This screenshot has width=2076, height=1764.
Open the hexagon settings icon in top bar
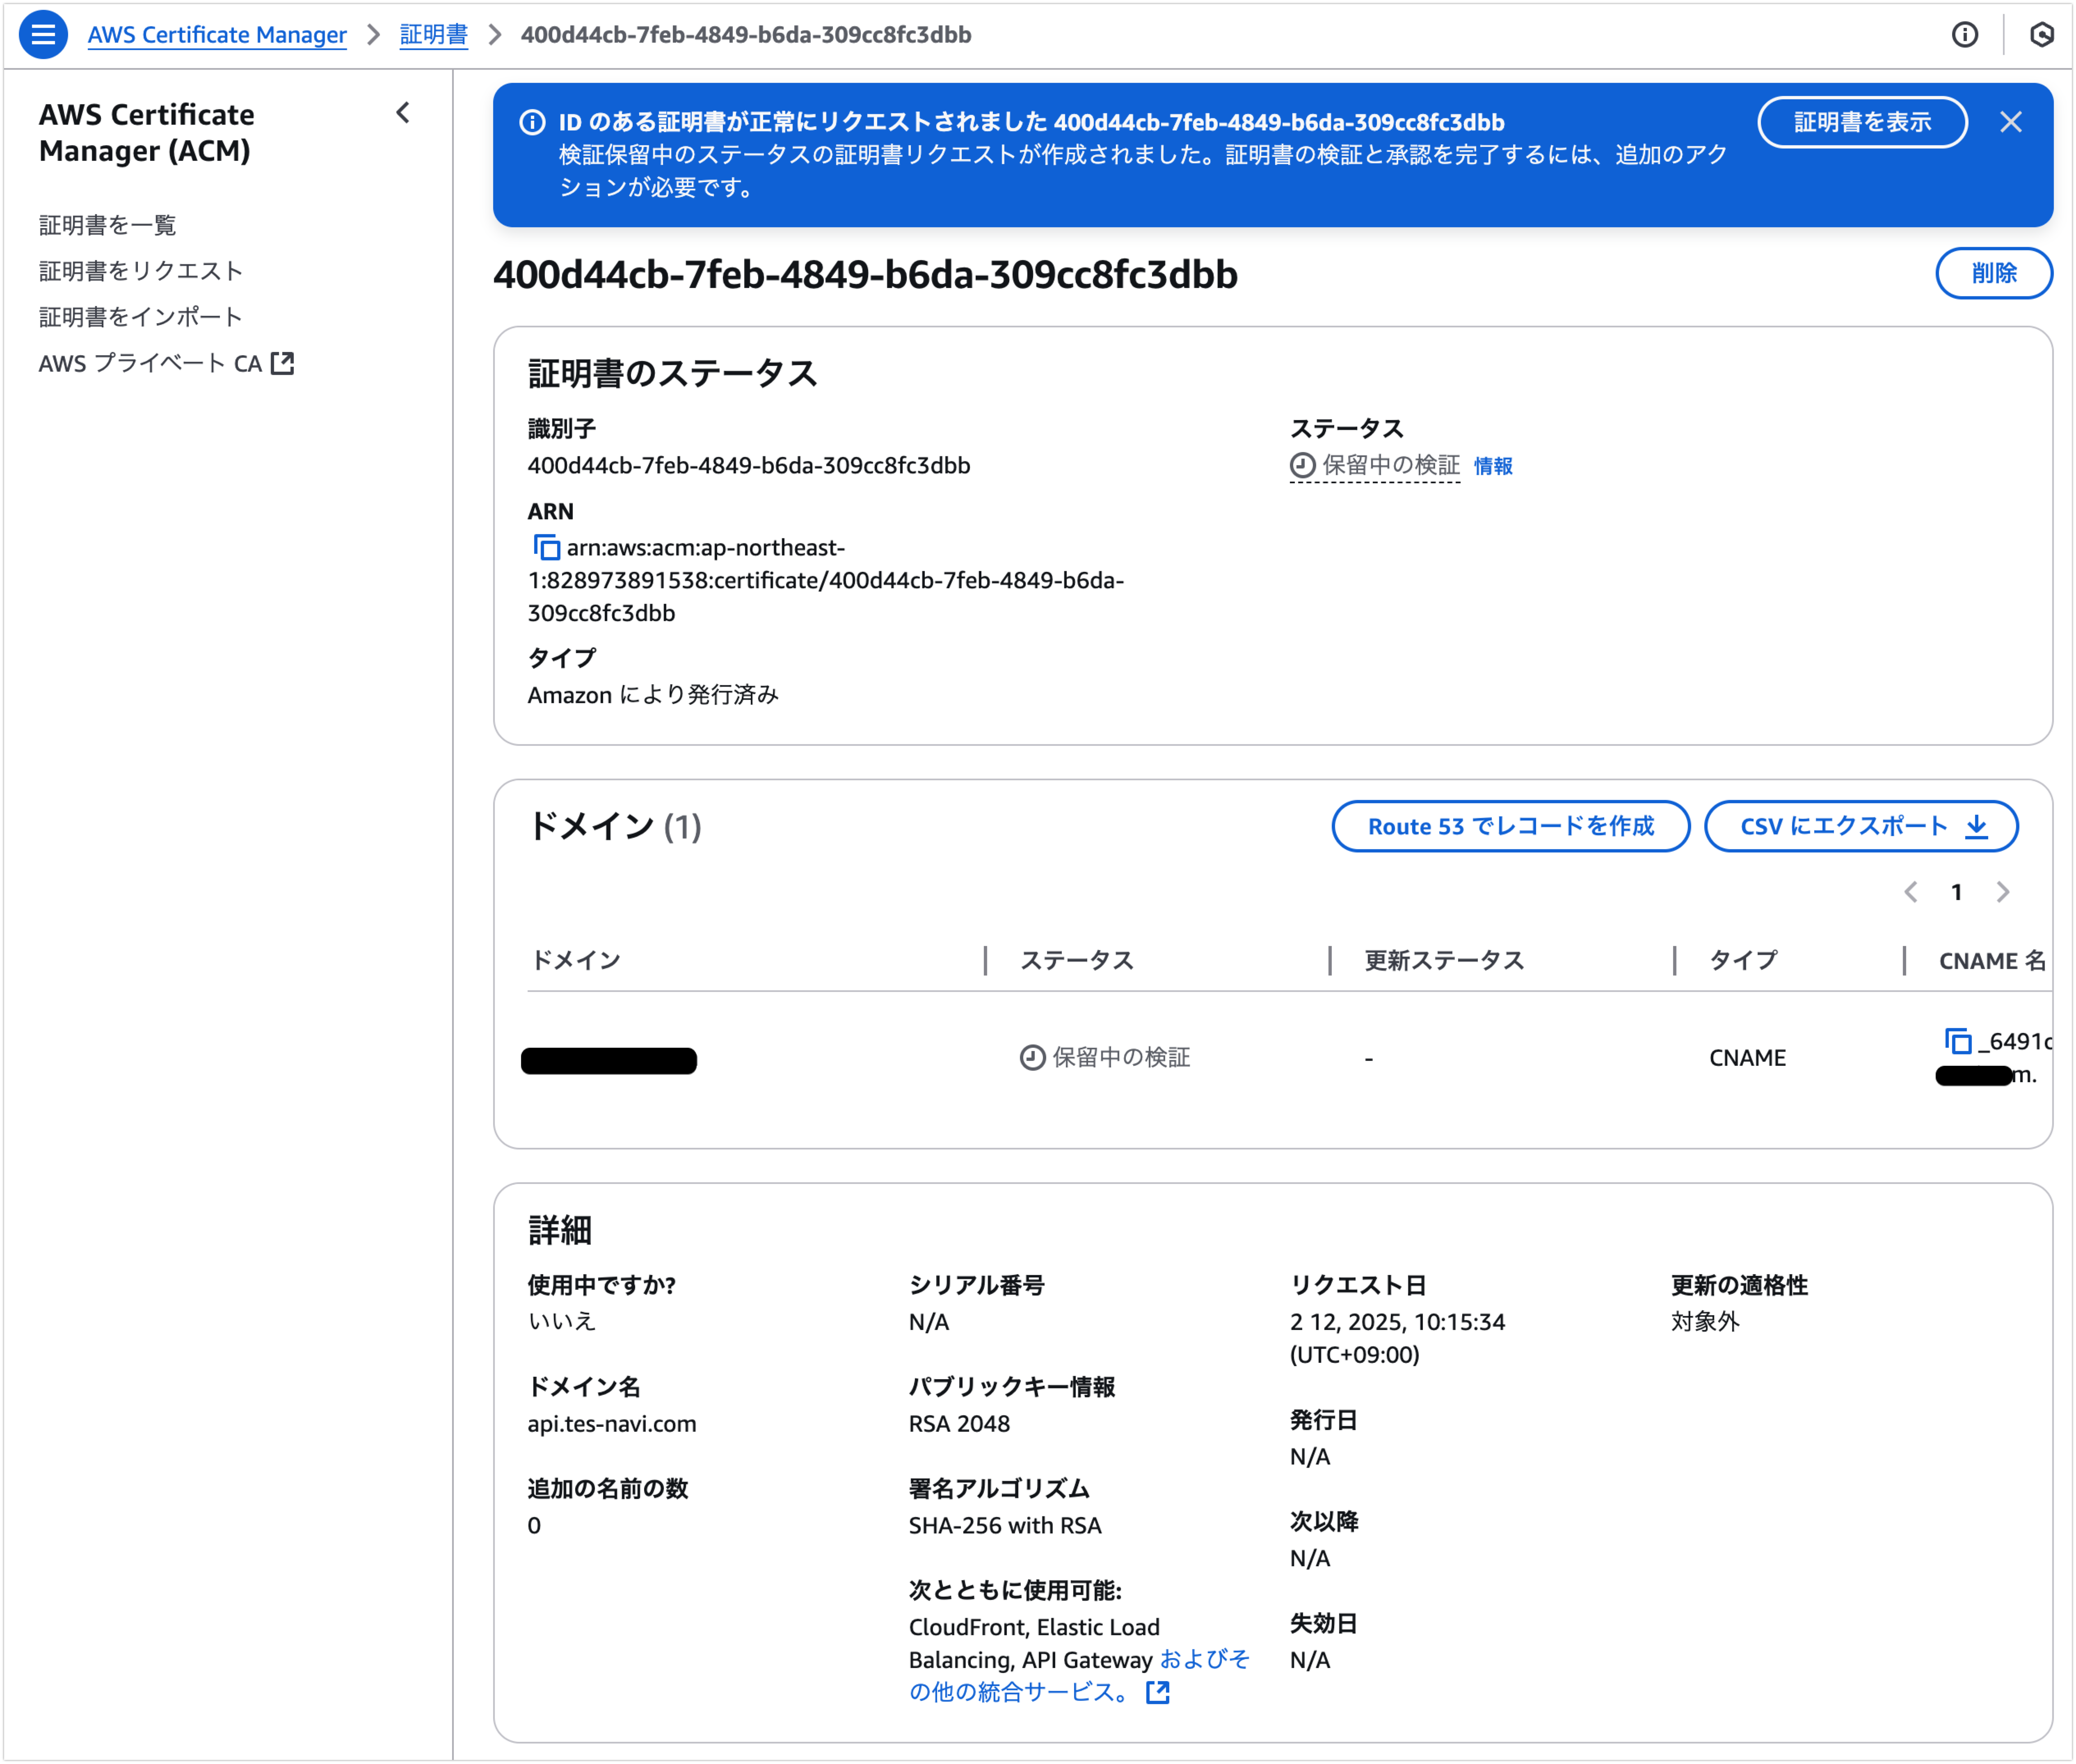tap(2041, 35)
